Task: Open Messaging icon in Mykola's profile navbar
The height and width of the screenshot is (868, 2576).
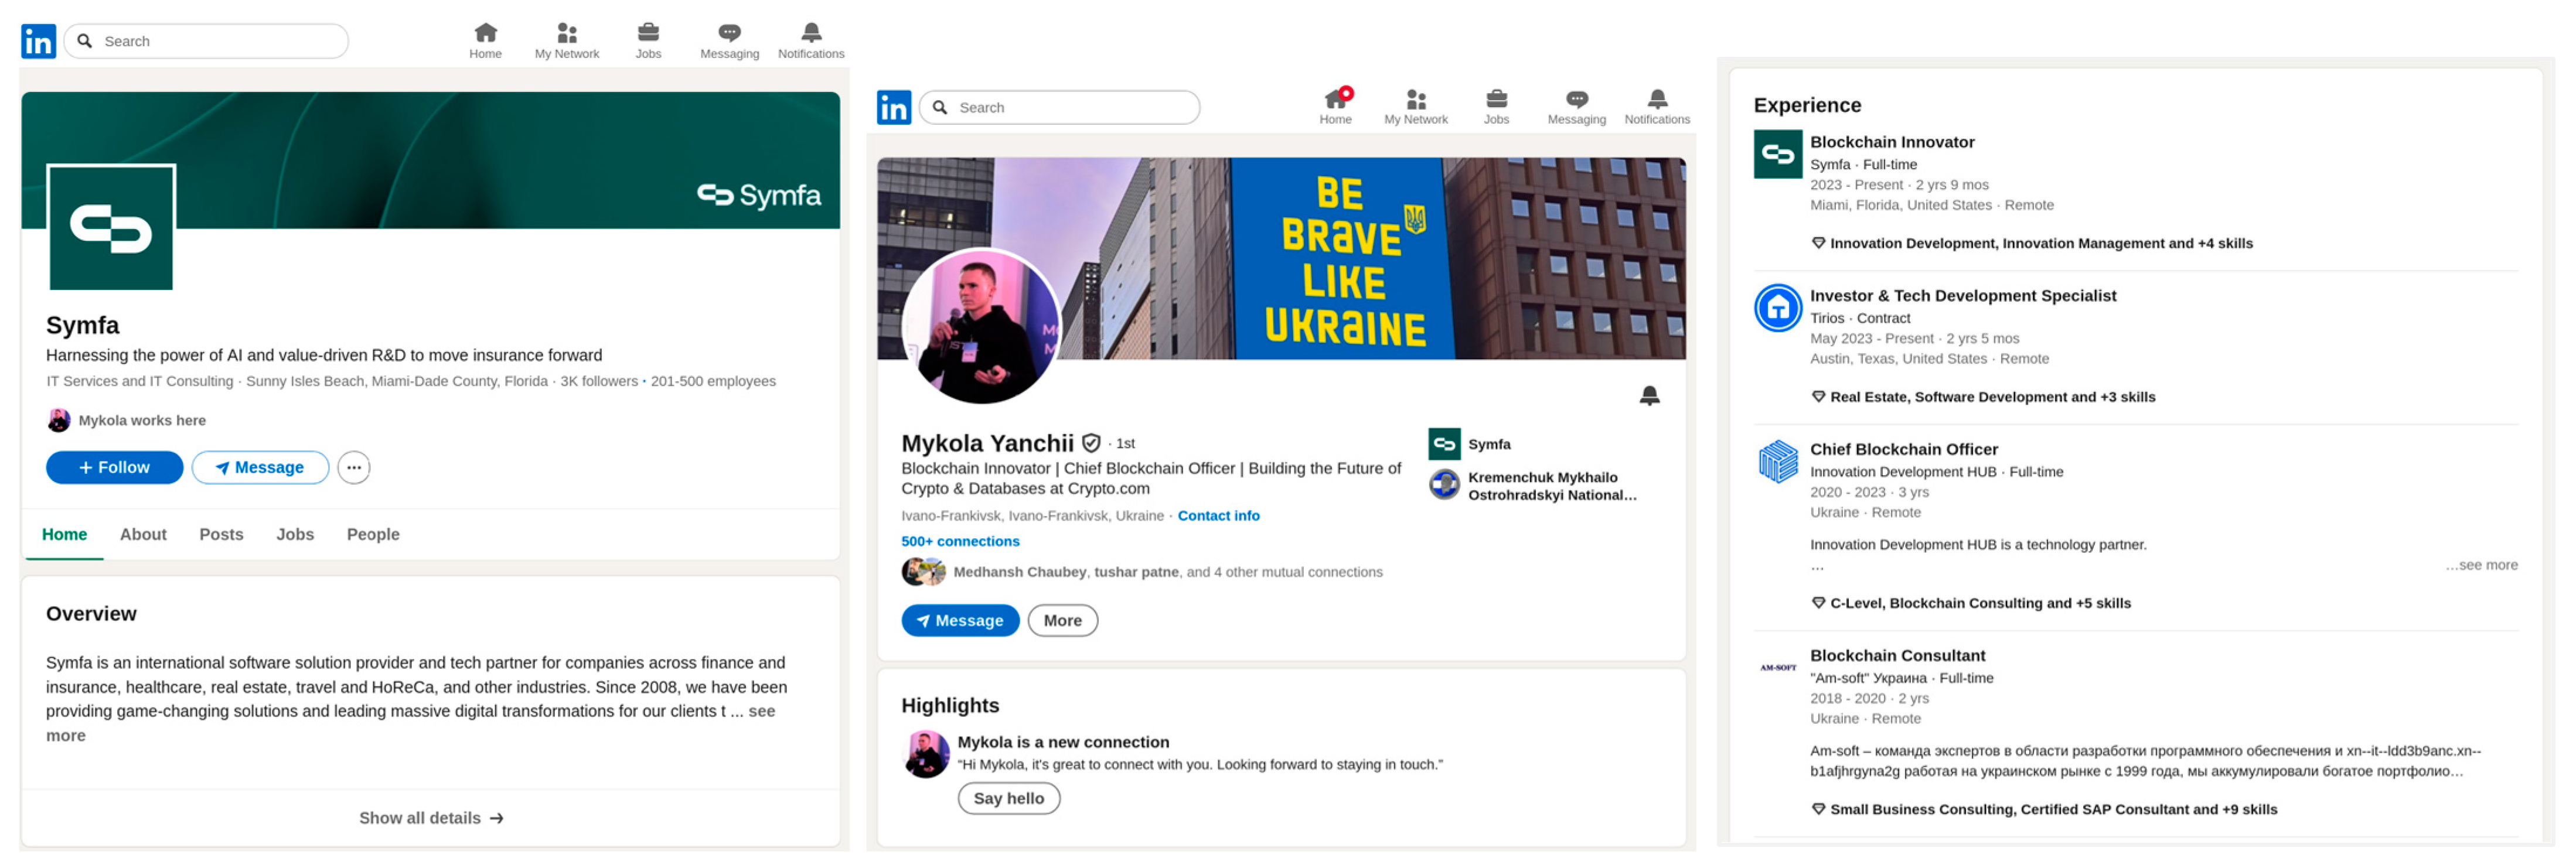Action: coord(1576,99)
